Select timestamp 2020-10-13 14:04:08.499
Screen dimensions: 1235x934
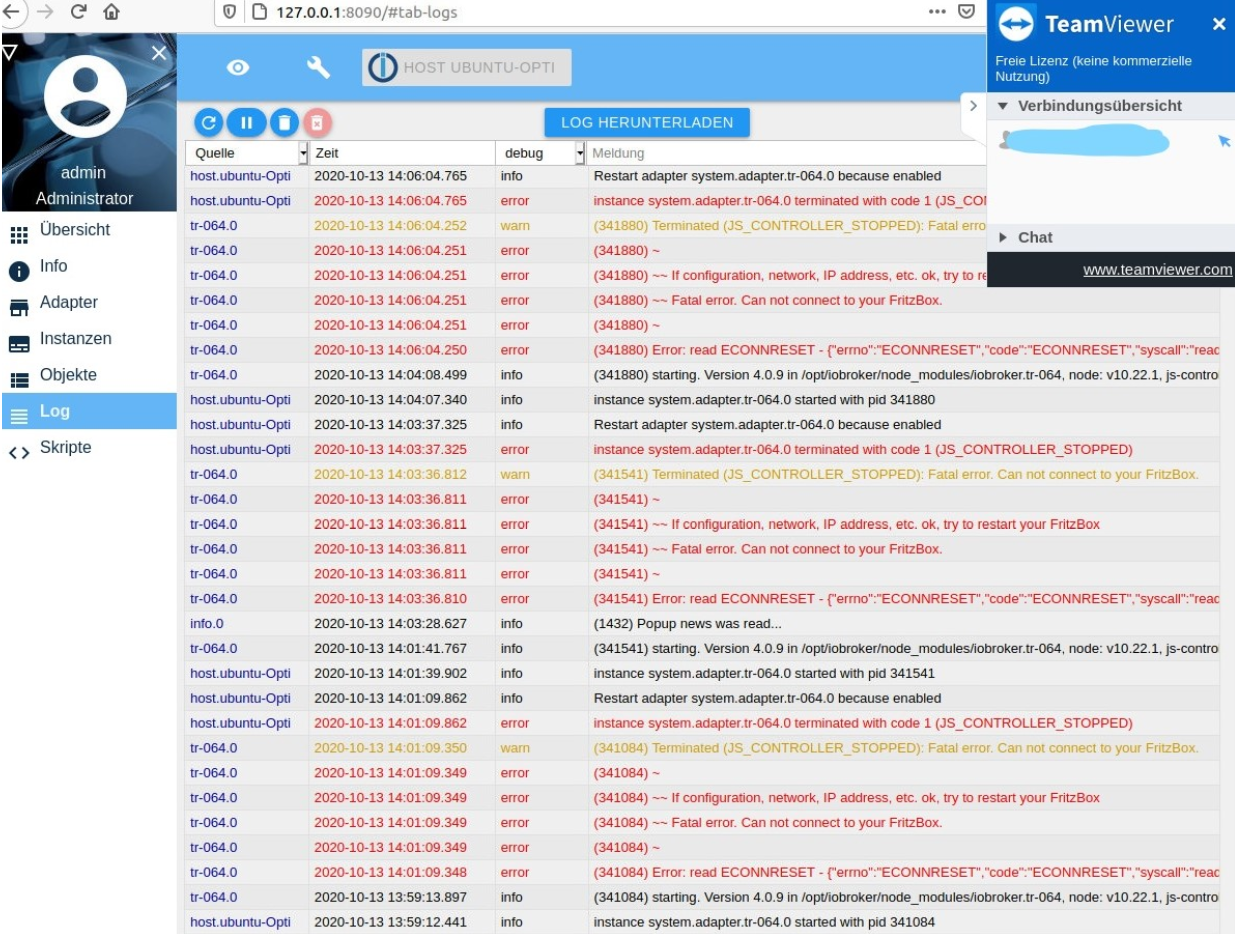[390, 374]
